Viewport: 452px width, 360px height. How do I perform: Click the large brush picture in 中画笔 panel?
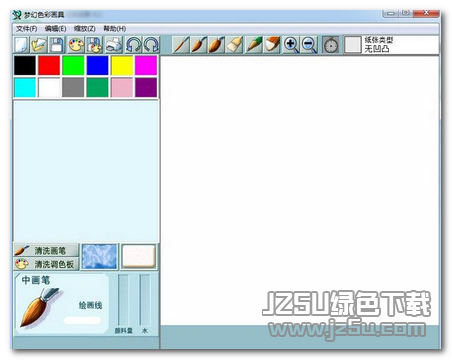point(41,308)
